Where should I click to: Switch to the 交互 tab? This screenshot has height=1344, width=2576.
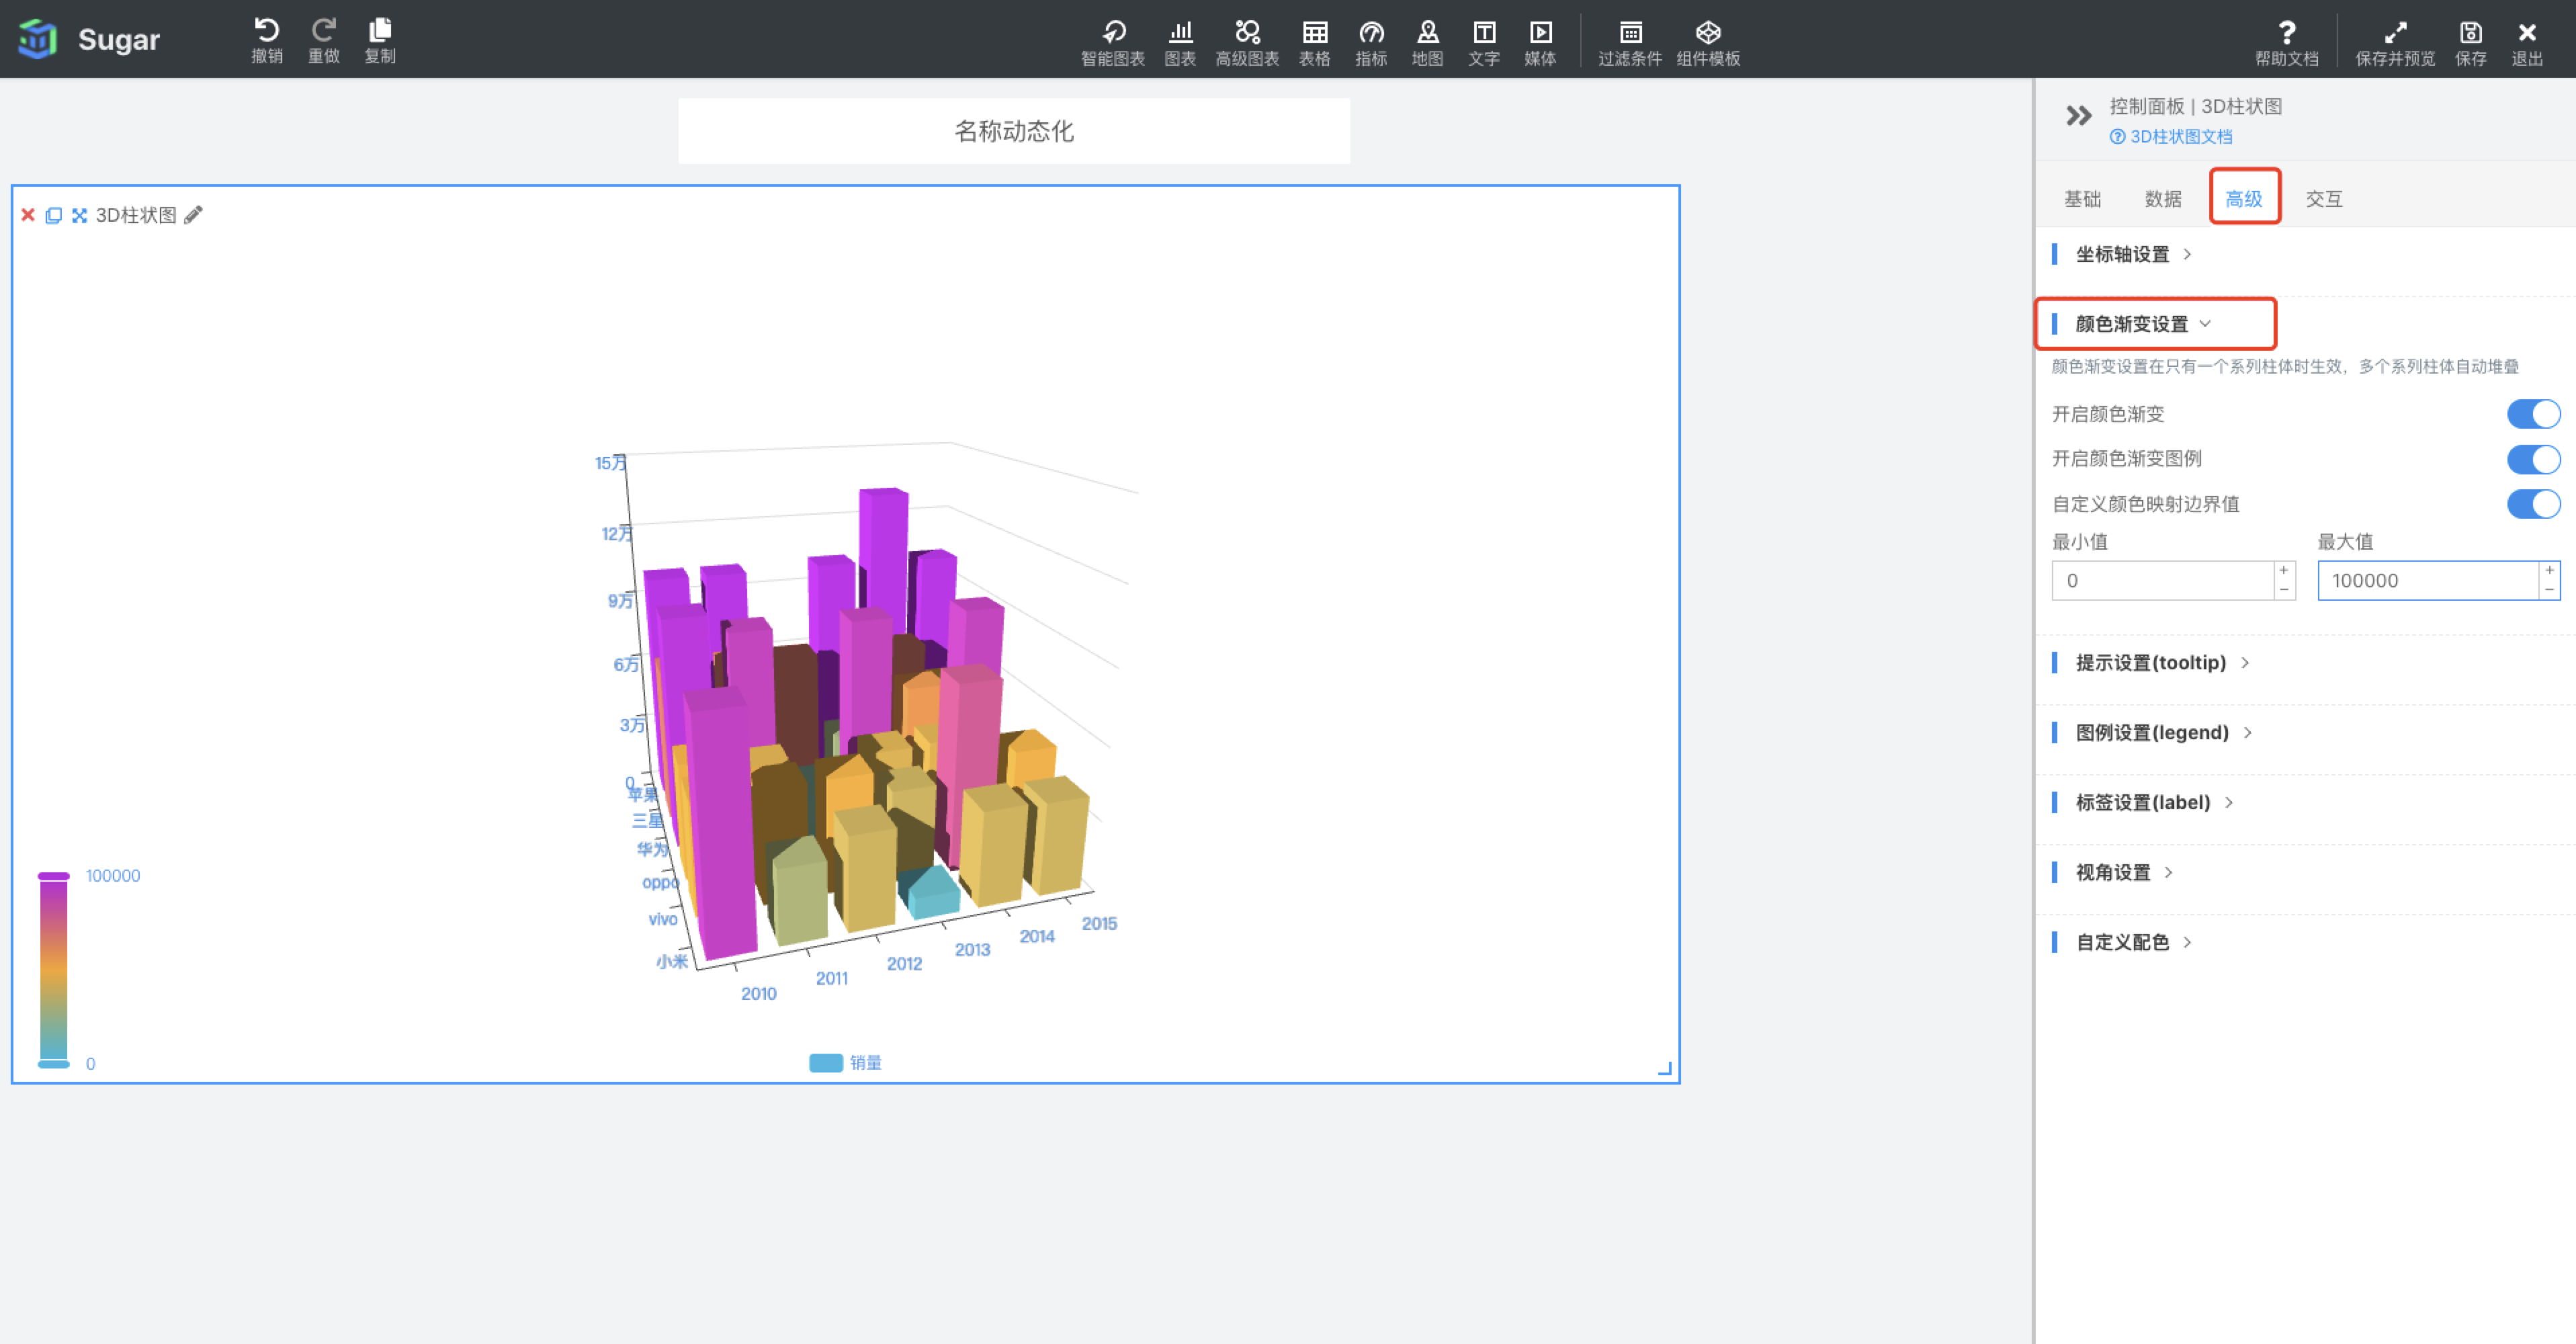pos(2324,199)
